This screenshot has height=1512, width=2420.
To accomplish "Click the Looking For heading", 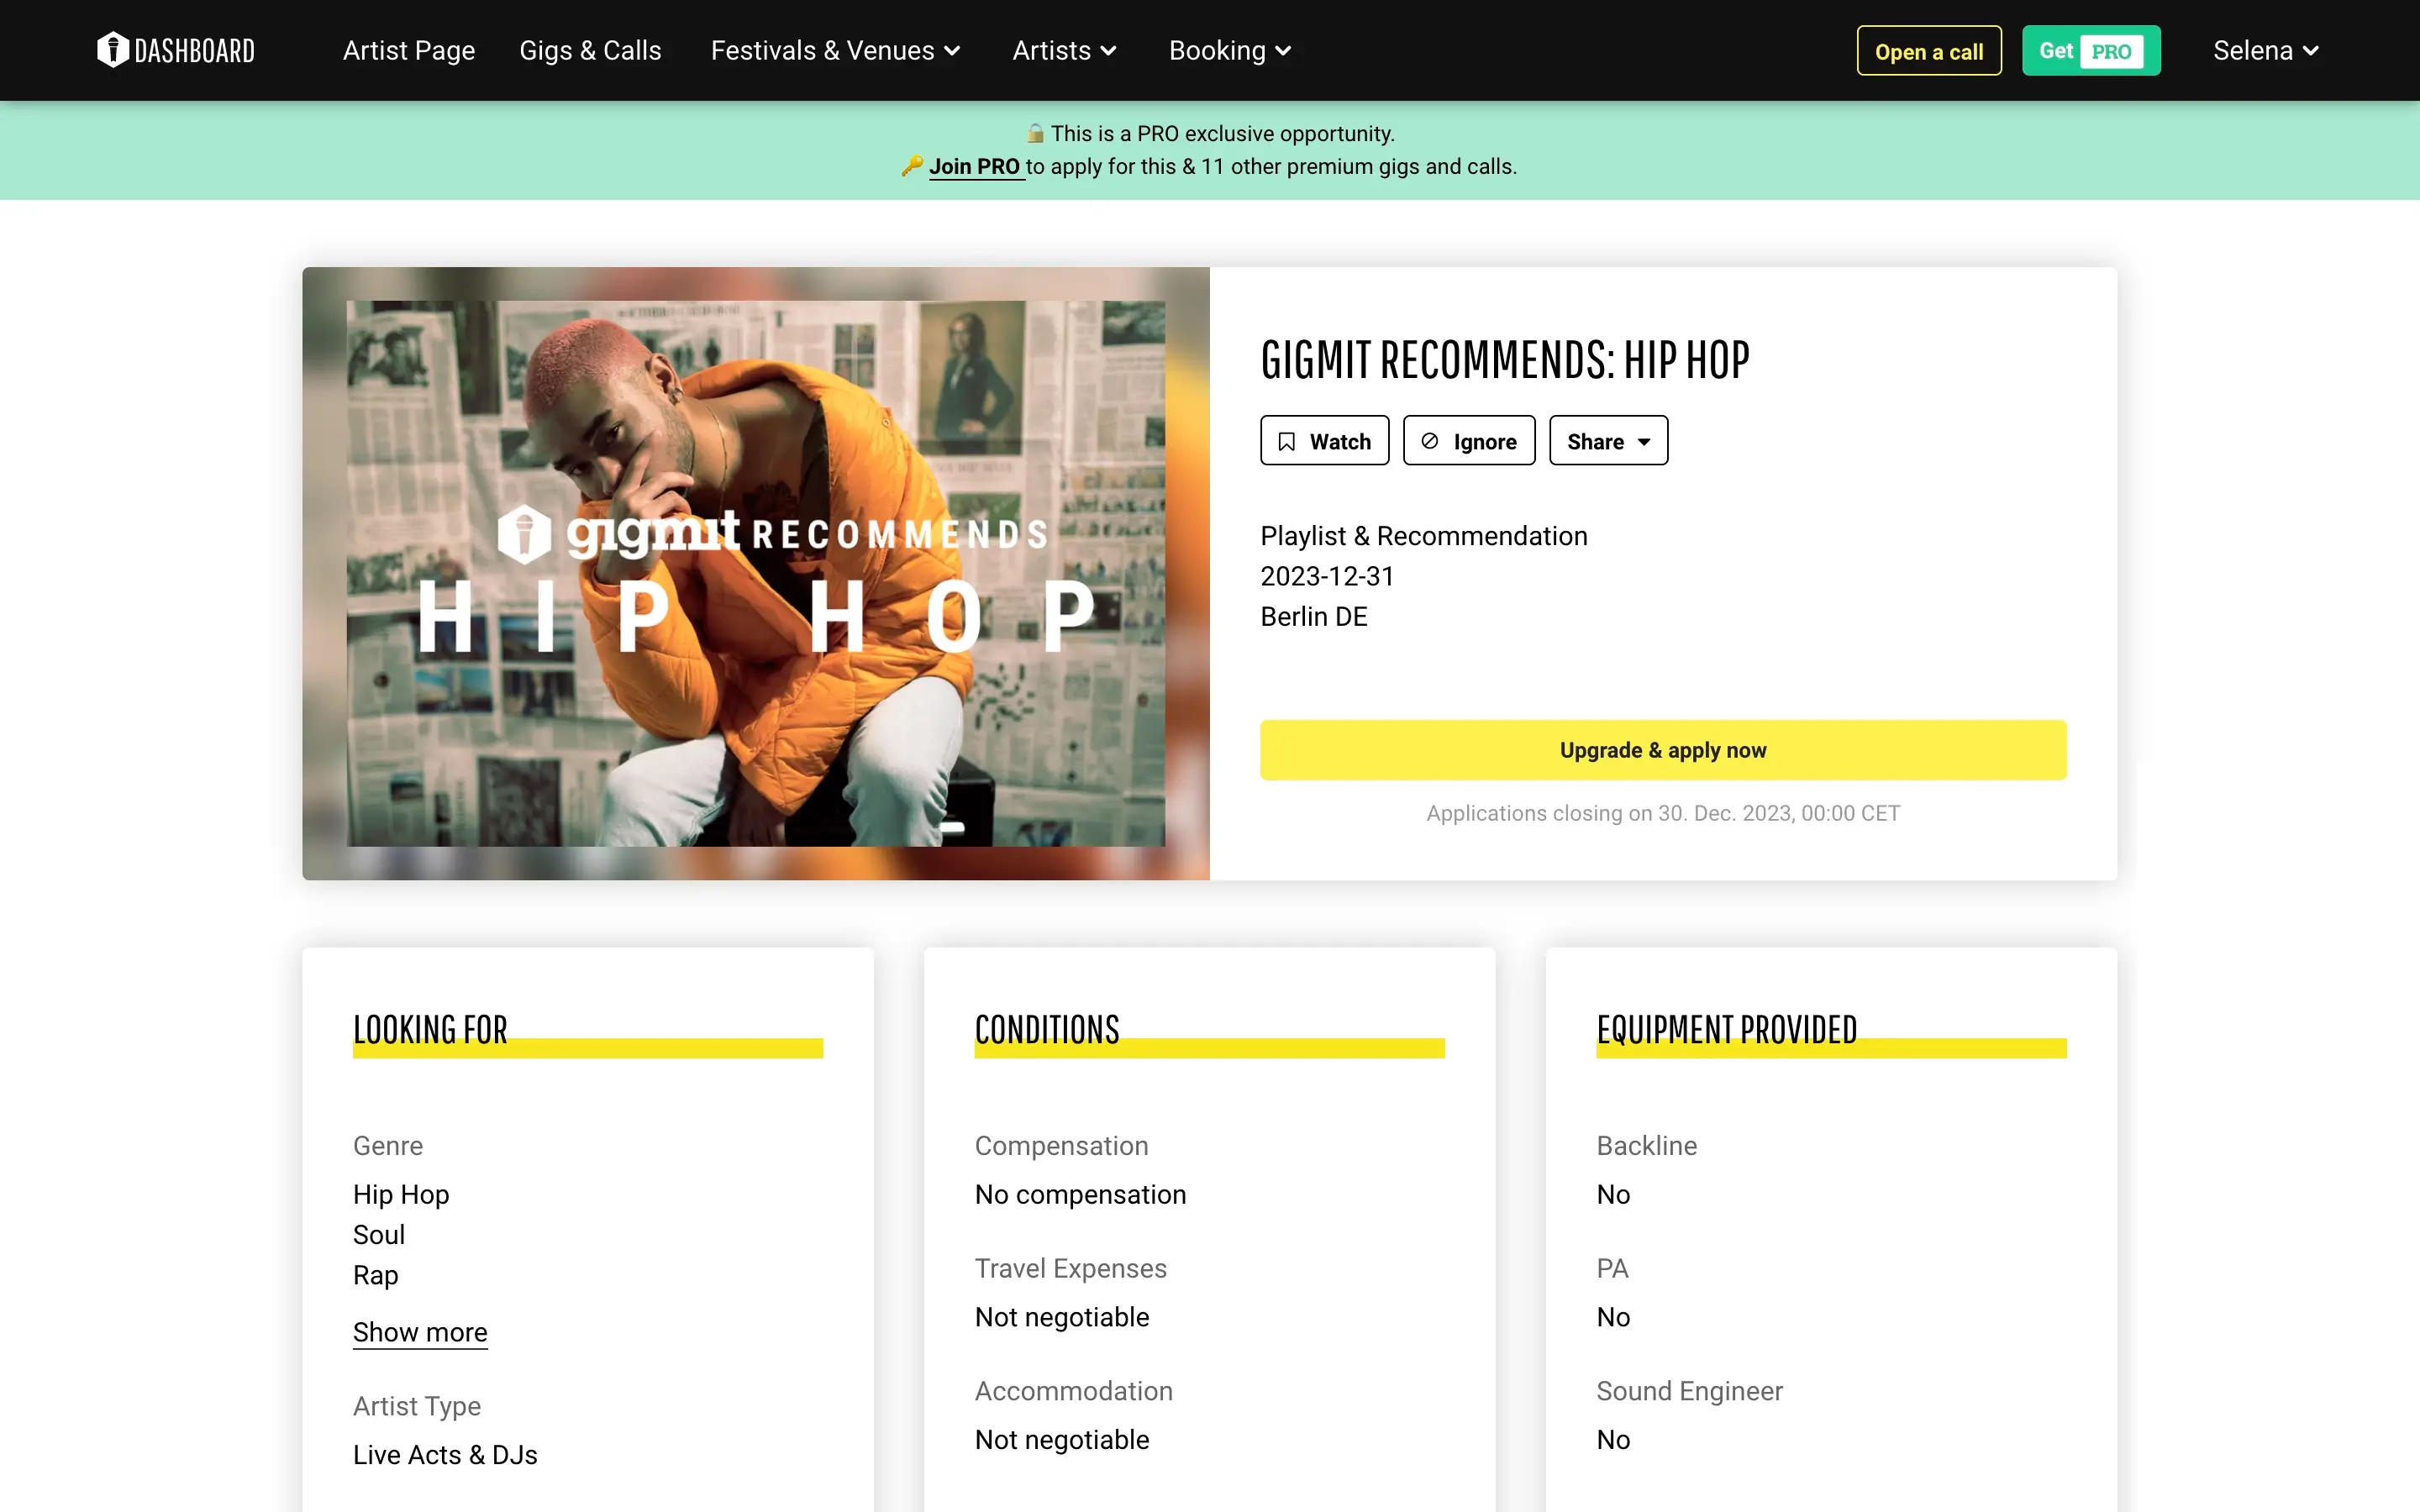I will [430, 1030].
